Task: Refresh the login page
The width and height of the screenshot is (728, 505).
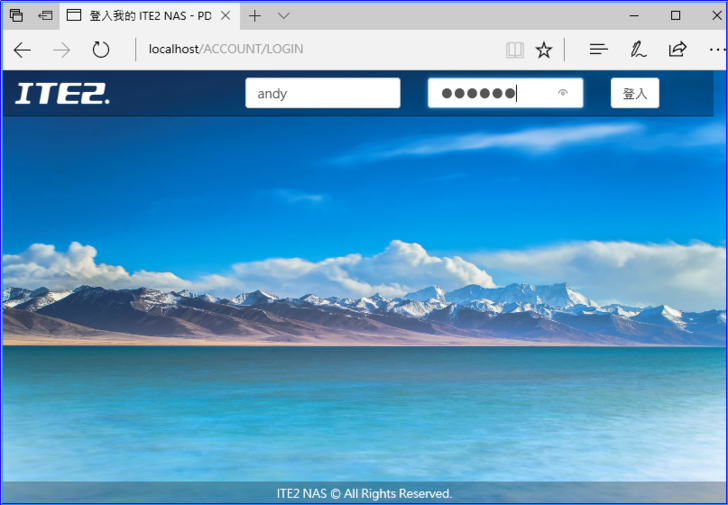Action: coord(100,50)
